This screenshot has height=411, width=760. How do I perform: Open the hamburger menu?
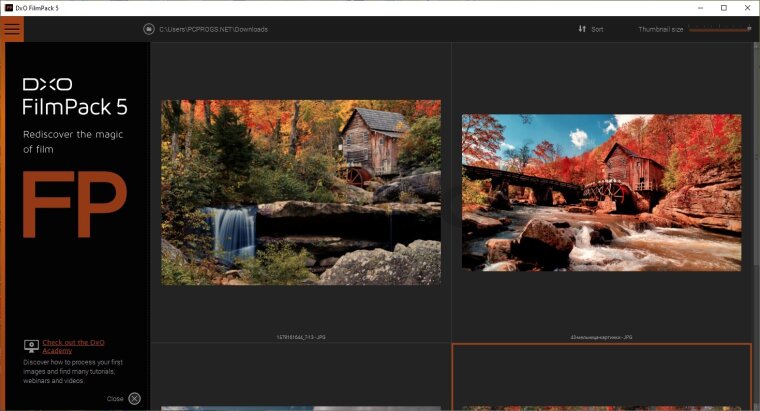[x=12, y=29]
